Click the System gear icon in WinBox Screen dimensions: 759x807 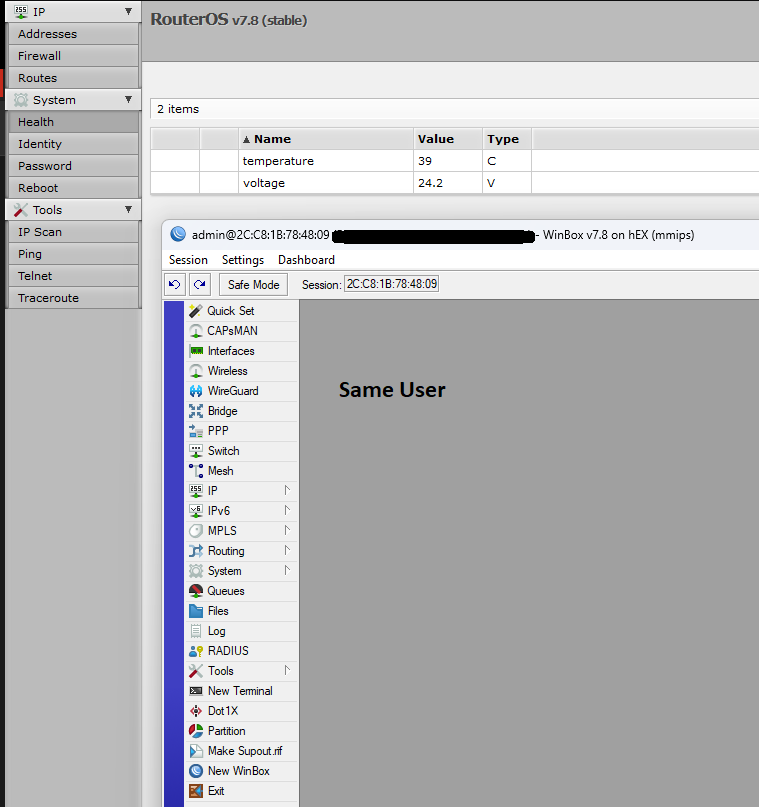(x=196, y=571)
